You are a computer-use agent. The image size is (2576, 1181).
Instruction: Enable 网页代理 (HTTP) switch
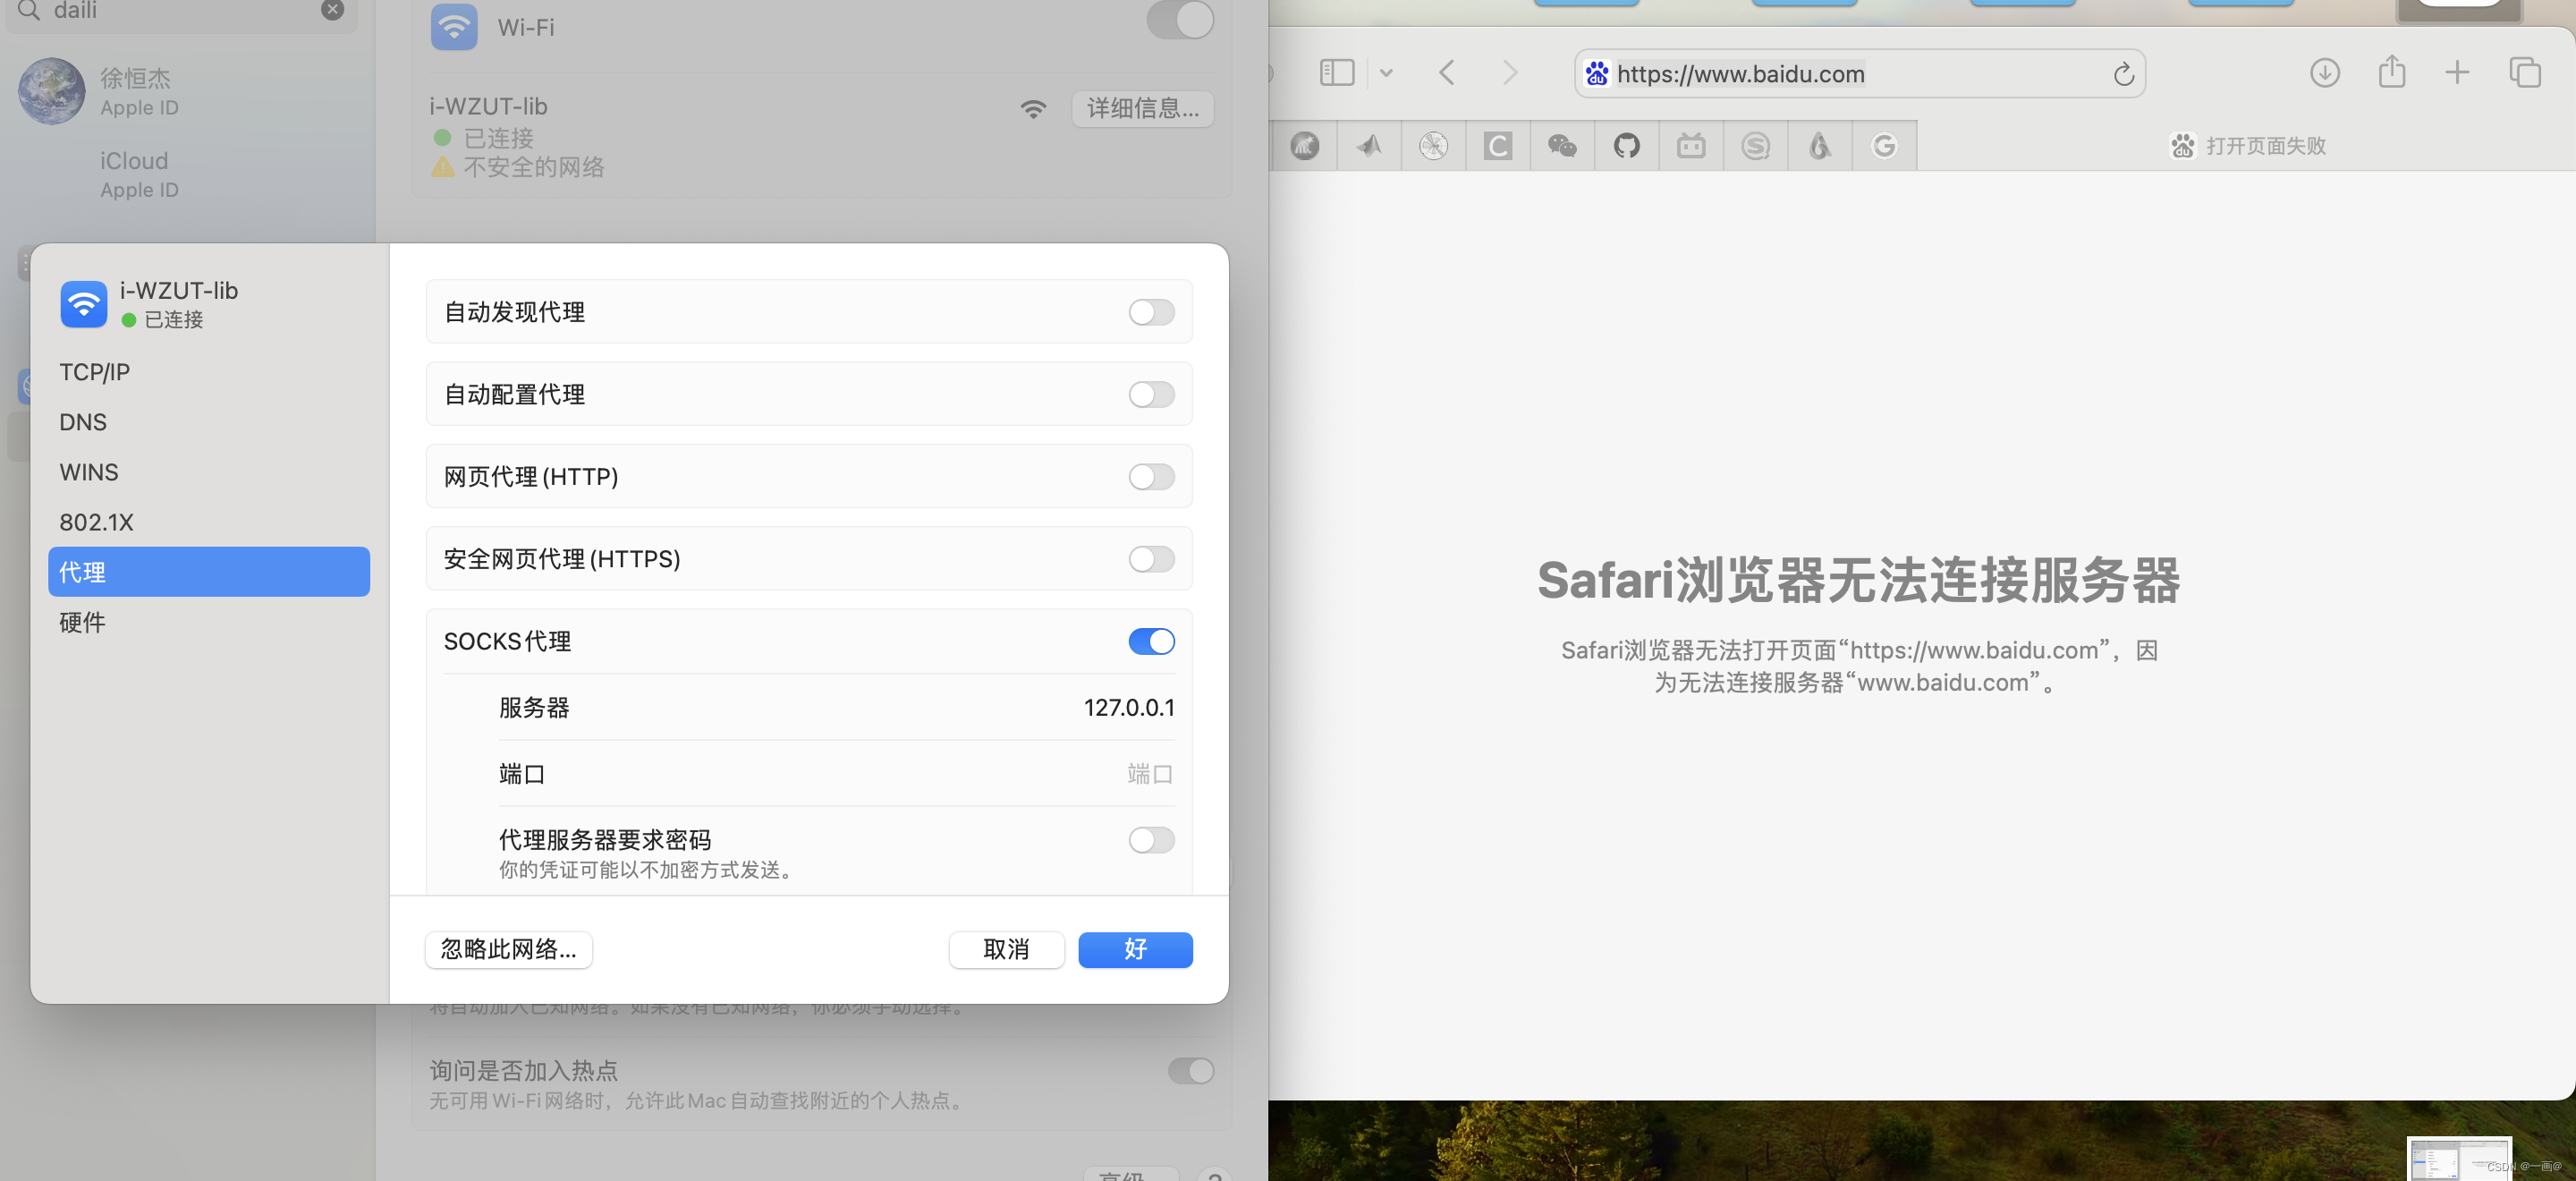(x=1151, y=477)
